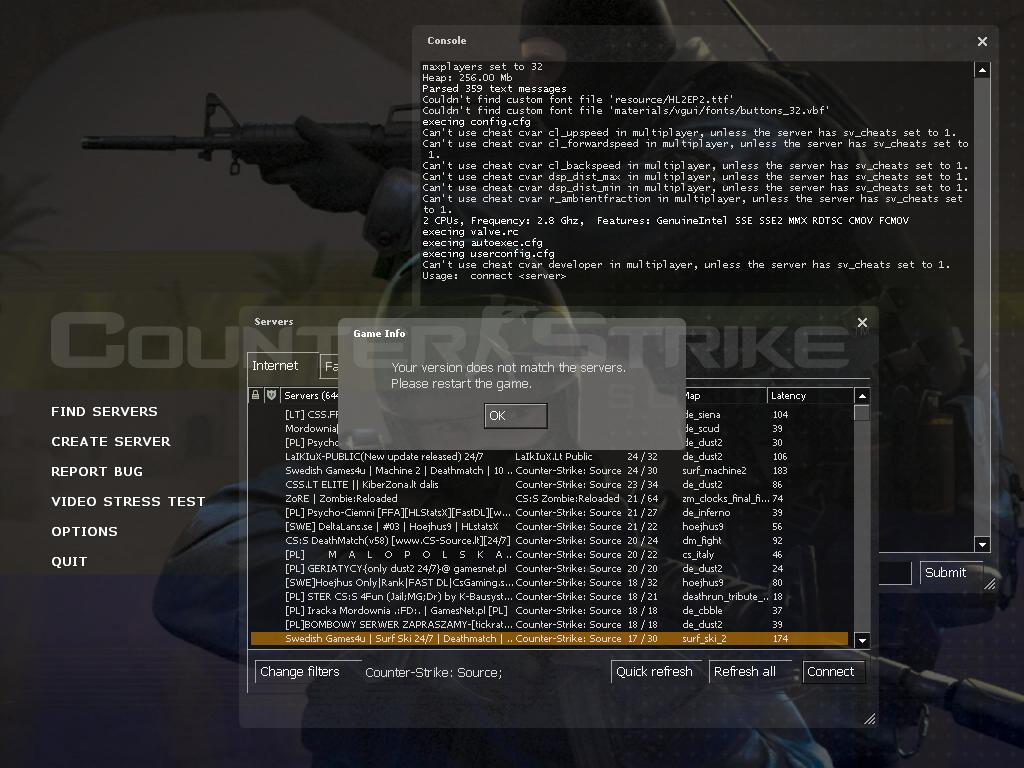Screen dimensions: 1024x768
Task: Click the server list scrollbar thumb
Action: (x=862, y=413)
